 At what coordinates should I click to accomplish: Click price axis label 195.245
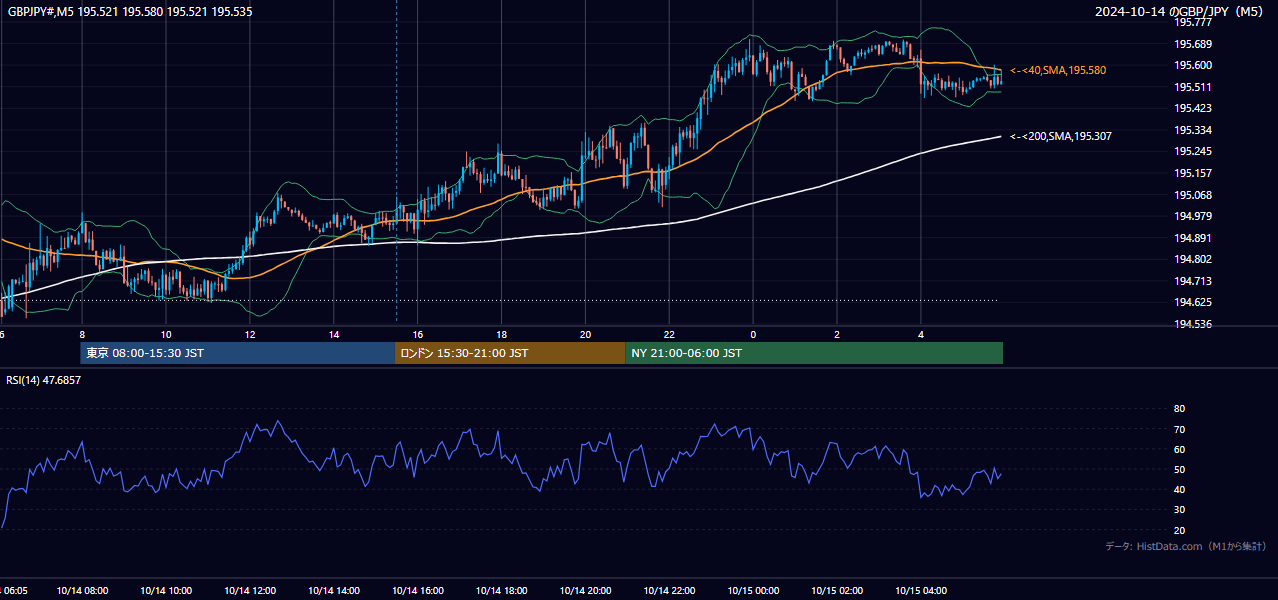[1192, 152]
